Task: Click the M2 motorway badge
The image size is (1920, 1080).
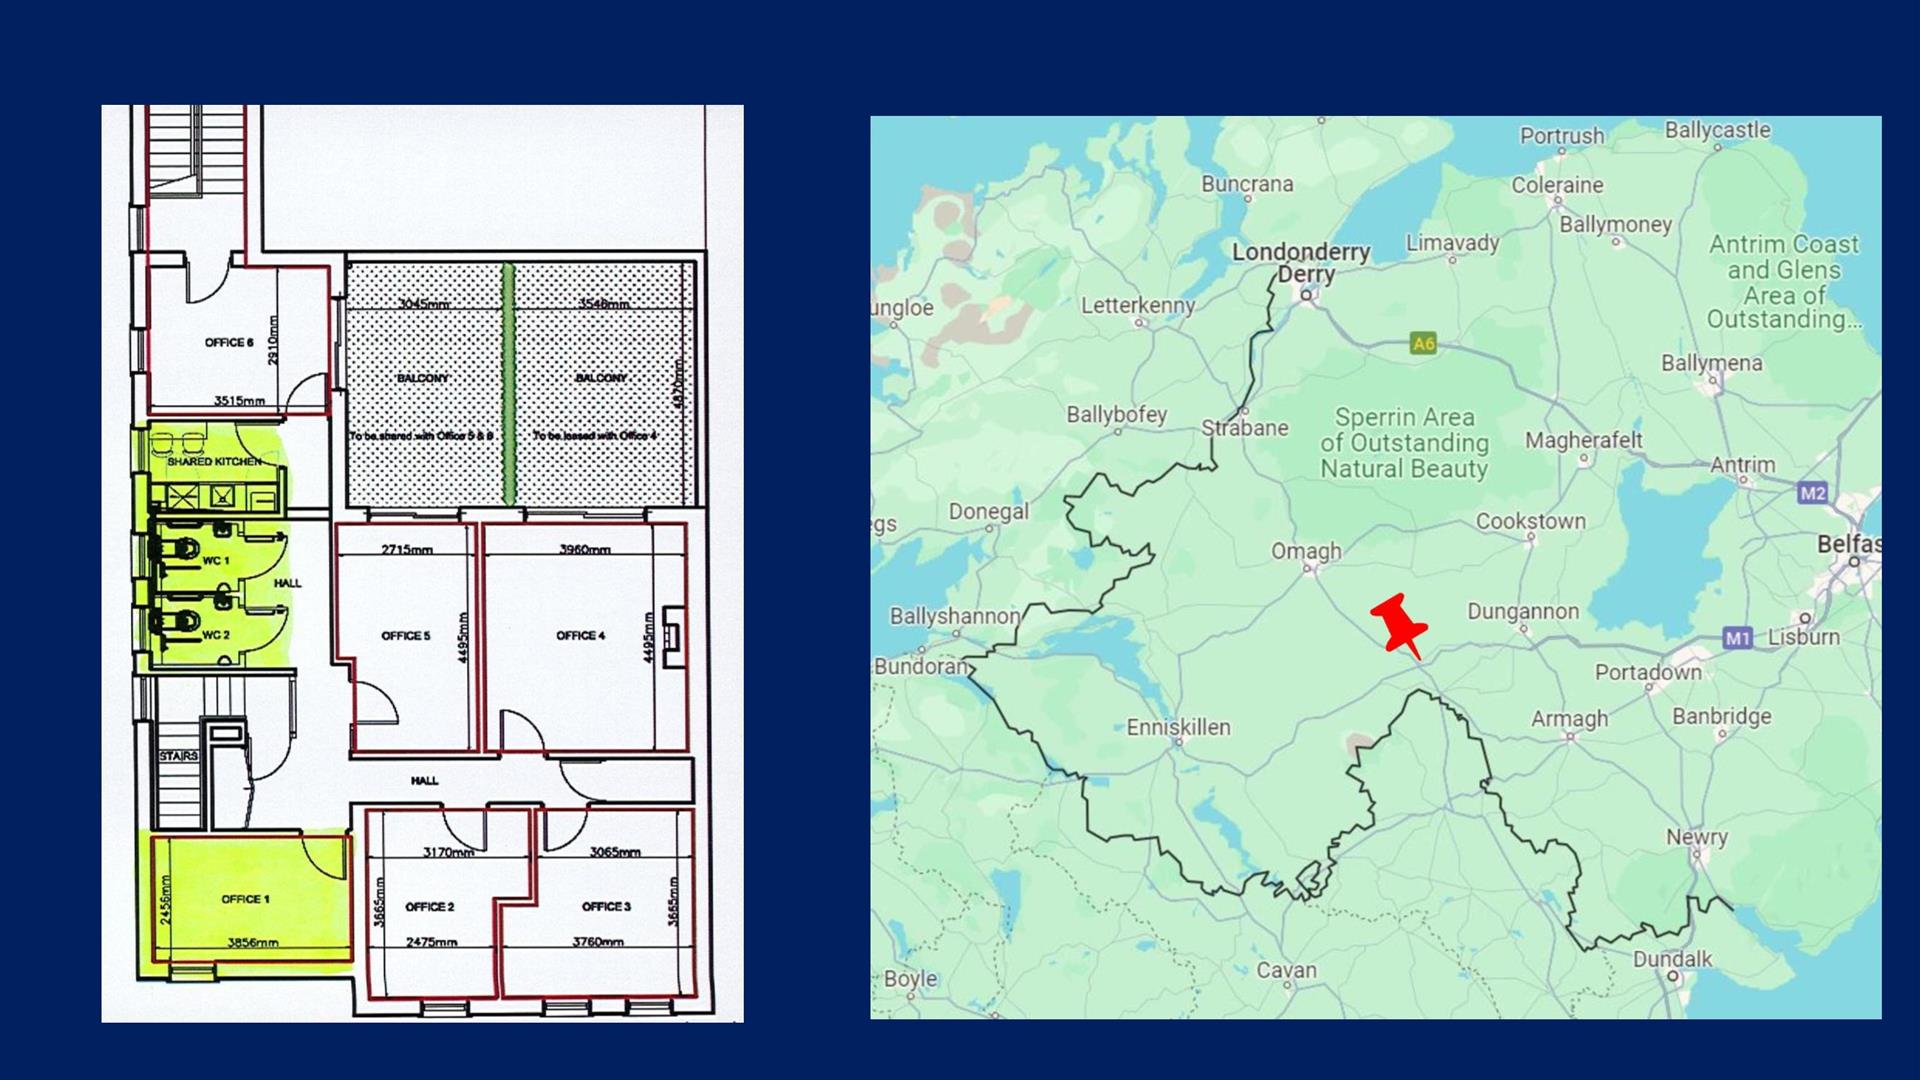Action: (x=1812, y=492)
